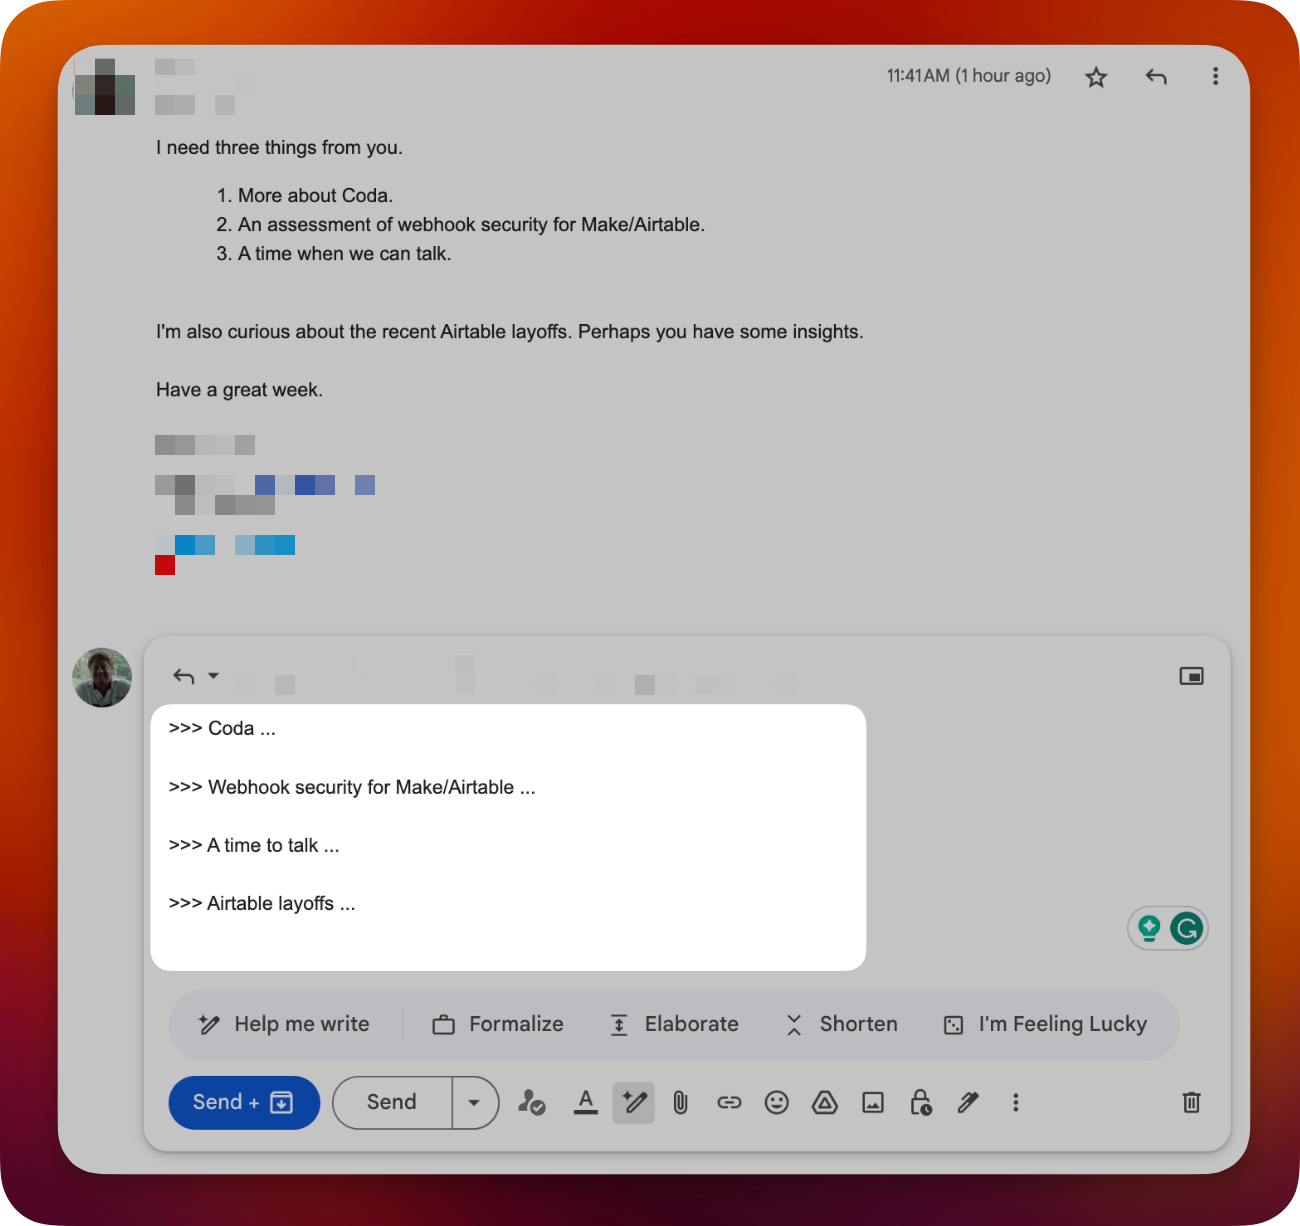Discard the draft with the trash icon
This screenshot has width=1300, height=1226.
[1191, 1102]
